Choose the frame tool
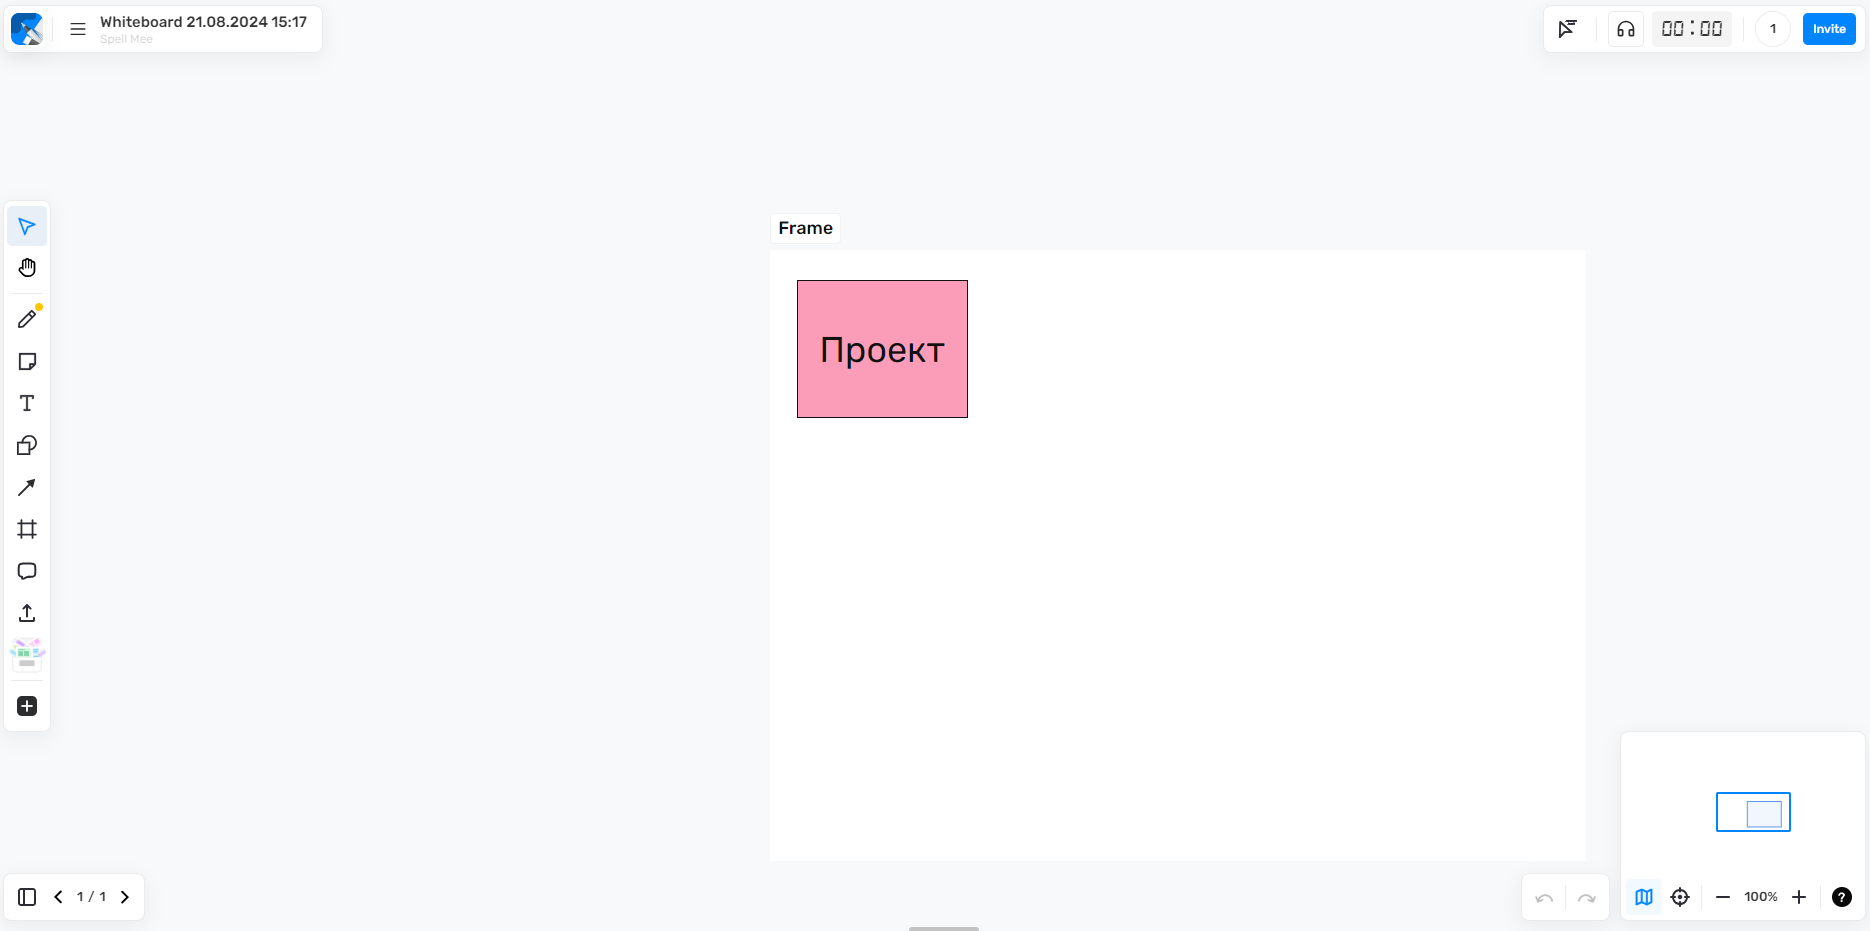The width and height of the screenshot is (1870, 931). [27, 529]
